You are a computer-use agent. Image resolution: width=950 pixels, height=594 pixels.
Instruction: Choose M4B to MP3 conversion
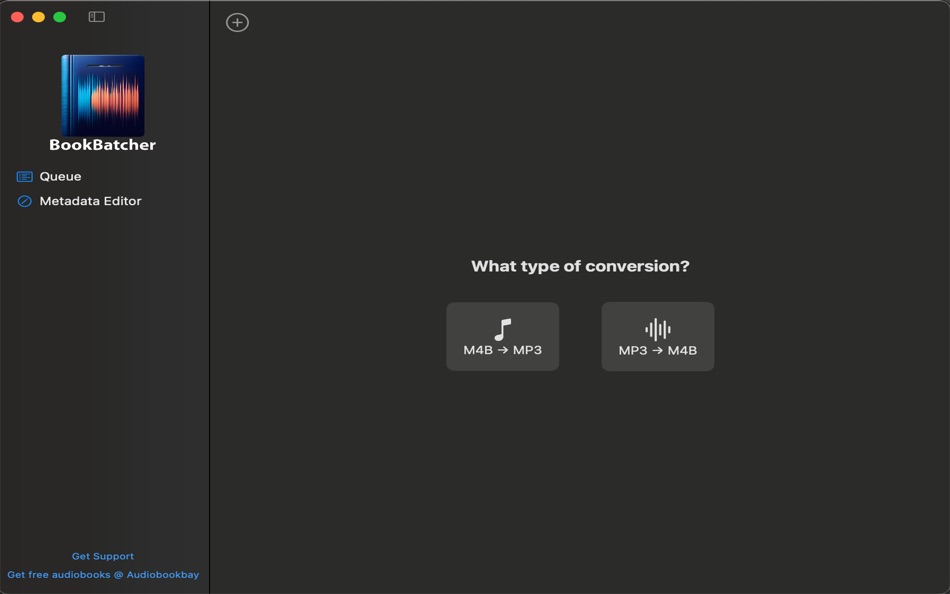click(502, 336)
